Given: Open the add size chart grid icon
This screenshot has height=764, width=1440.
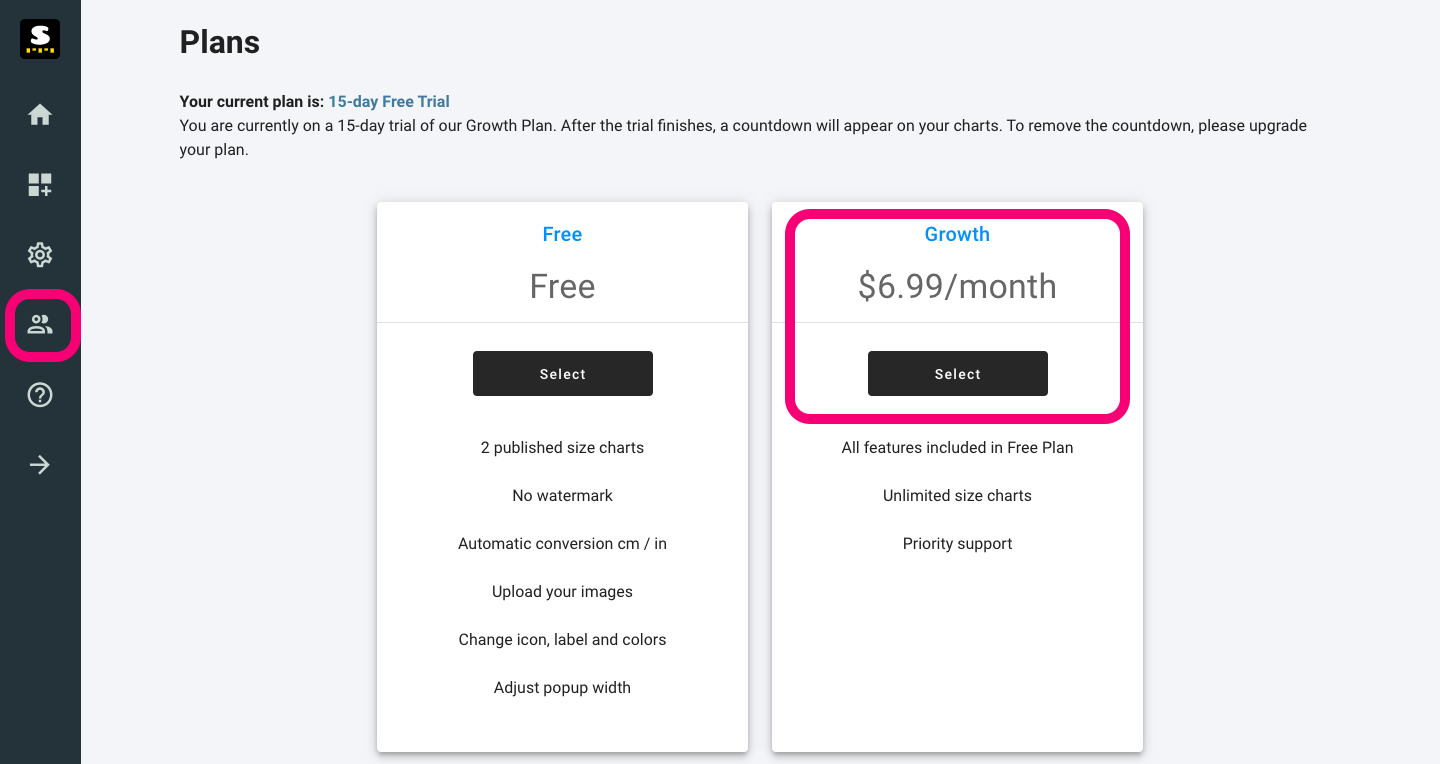Looking at the screenshot, I should tap(40, 185).
